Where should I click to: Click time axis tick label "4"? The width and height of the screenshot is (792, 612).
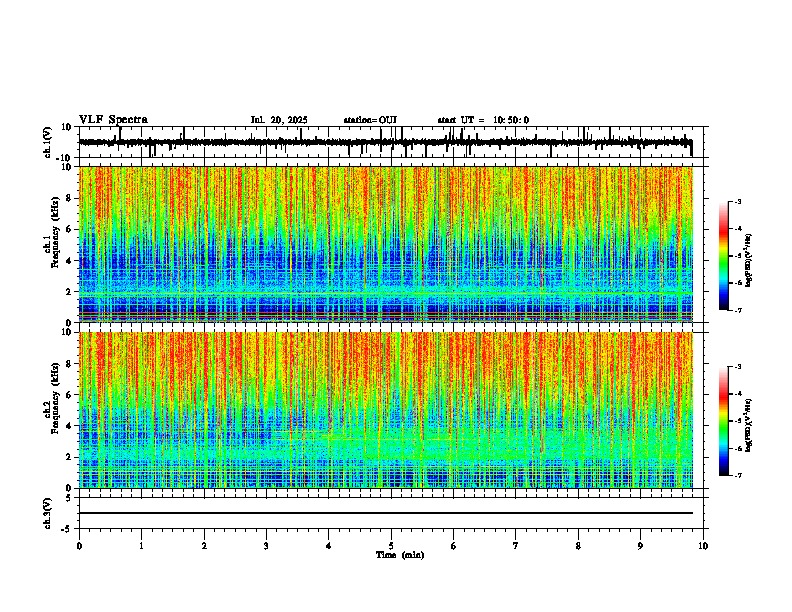click(329, 546)
